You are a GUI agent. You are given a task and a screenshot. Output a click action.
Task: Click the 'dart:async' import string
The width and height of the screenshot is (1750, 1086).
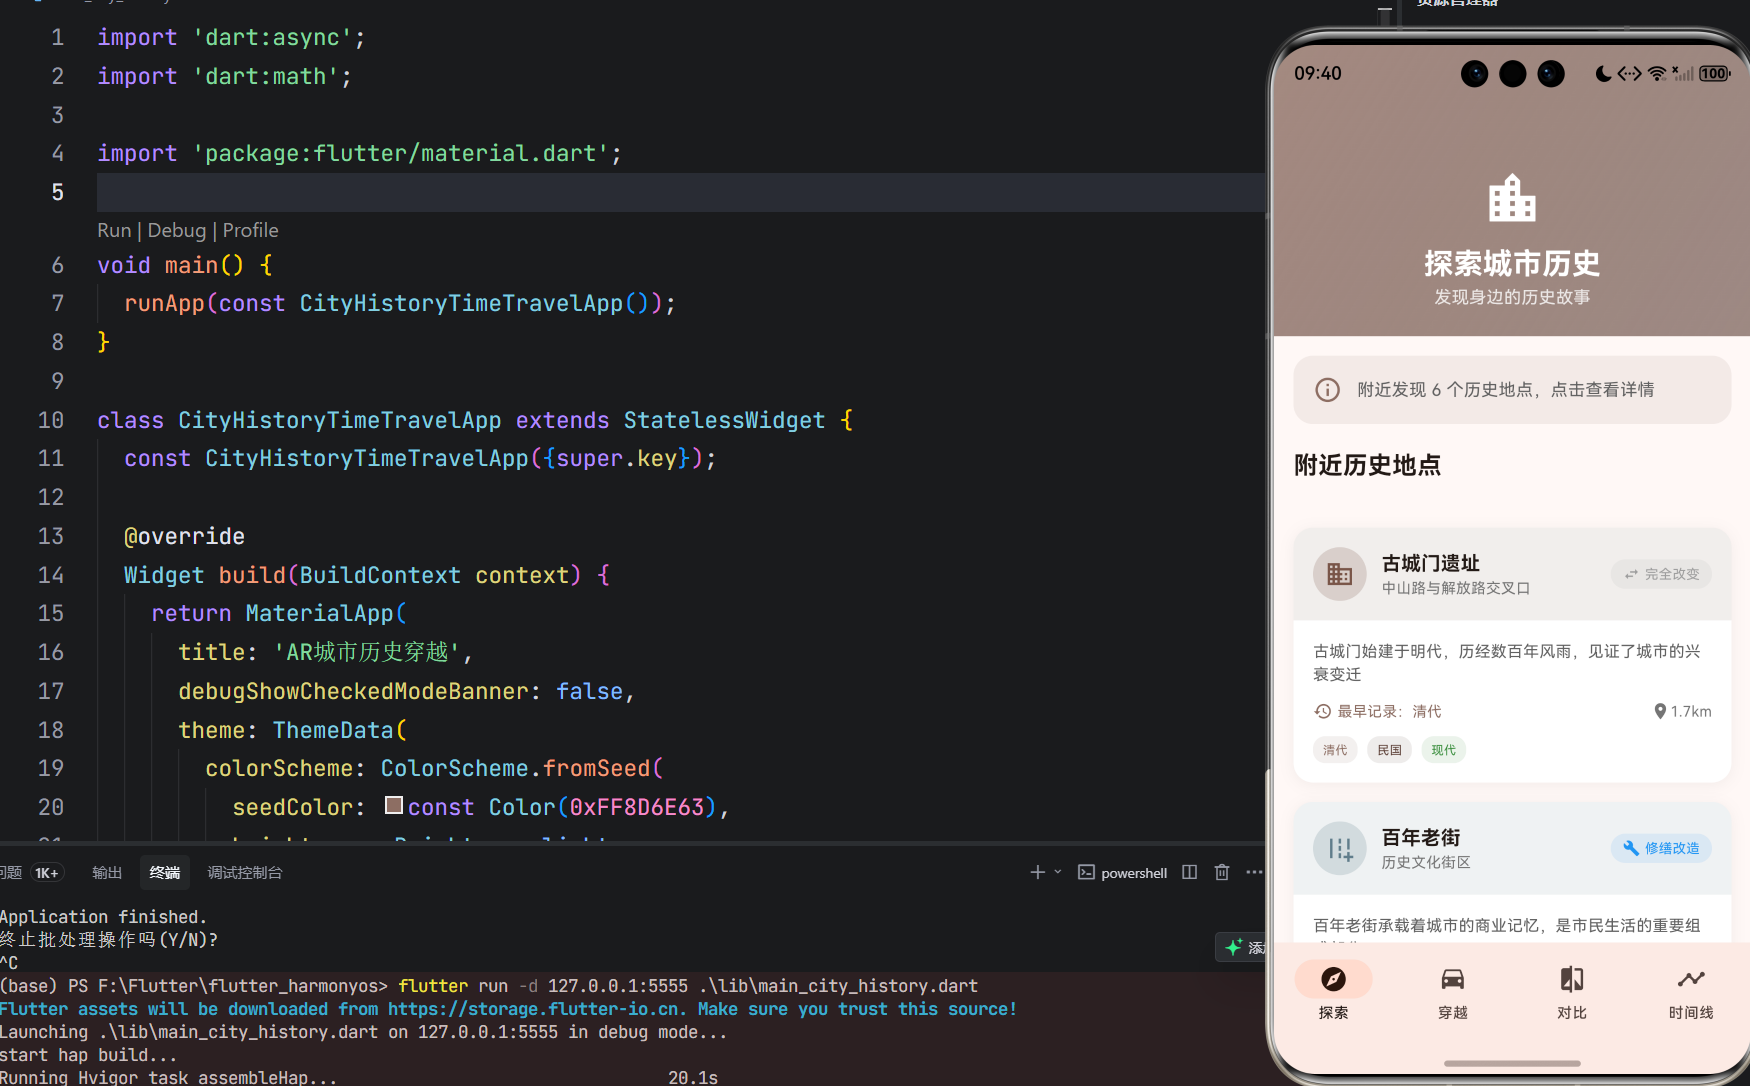pos(272,38)
